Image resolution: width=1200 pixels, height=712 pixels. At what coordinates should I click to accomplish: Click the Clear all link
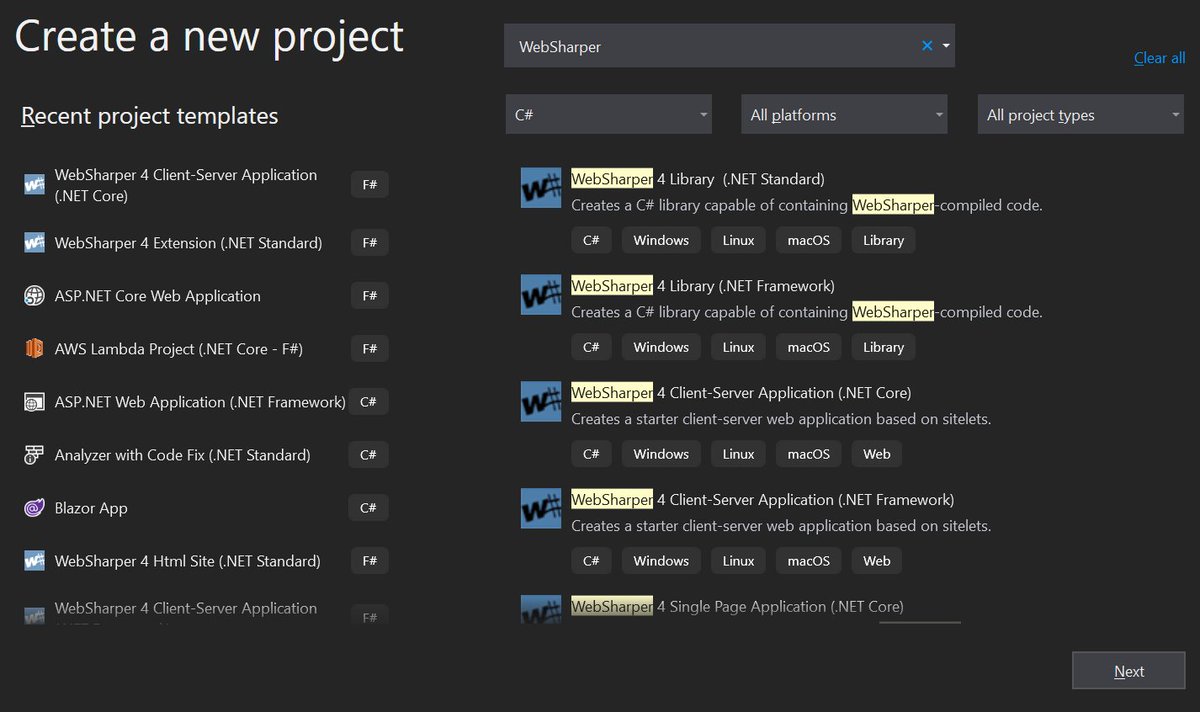click(x=1158, y=58)
